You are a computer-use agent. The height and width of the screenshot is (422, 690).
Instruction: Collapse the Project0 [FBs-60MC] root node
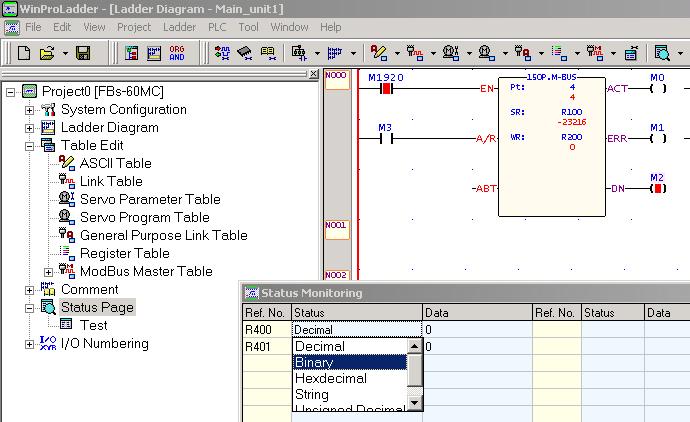pyautogui.click(x=11, y=92)
